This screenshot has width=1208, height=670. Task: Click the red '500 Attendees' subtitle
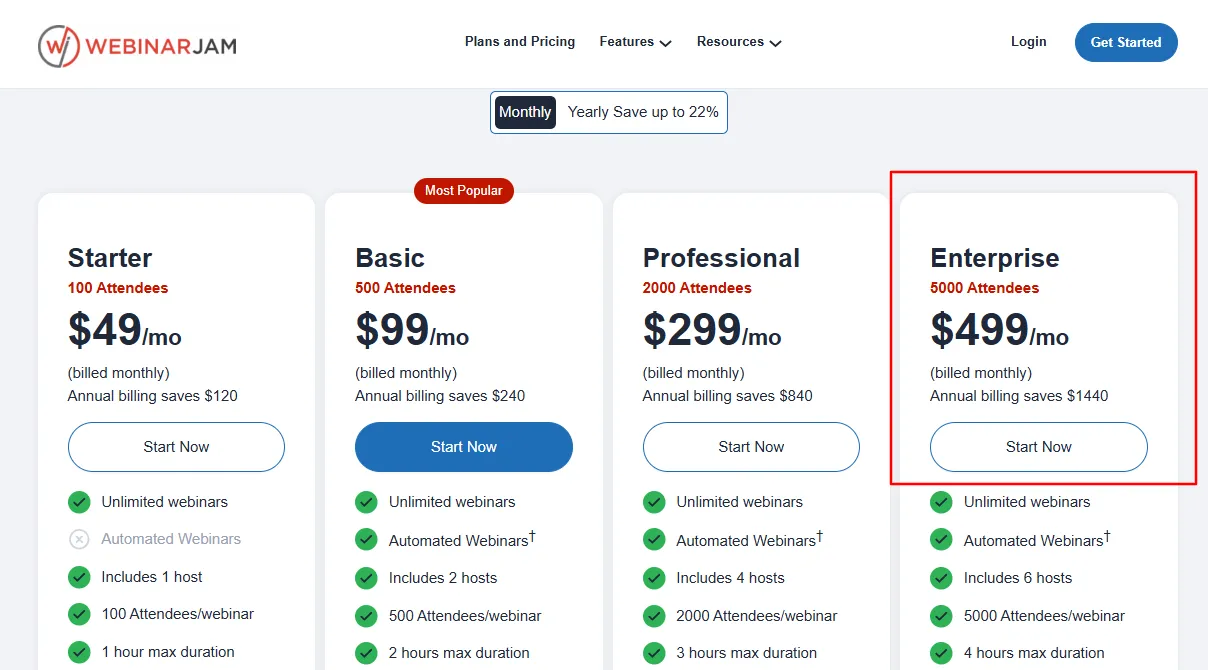[405, 288]
